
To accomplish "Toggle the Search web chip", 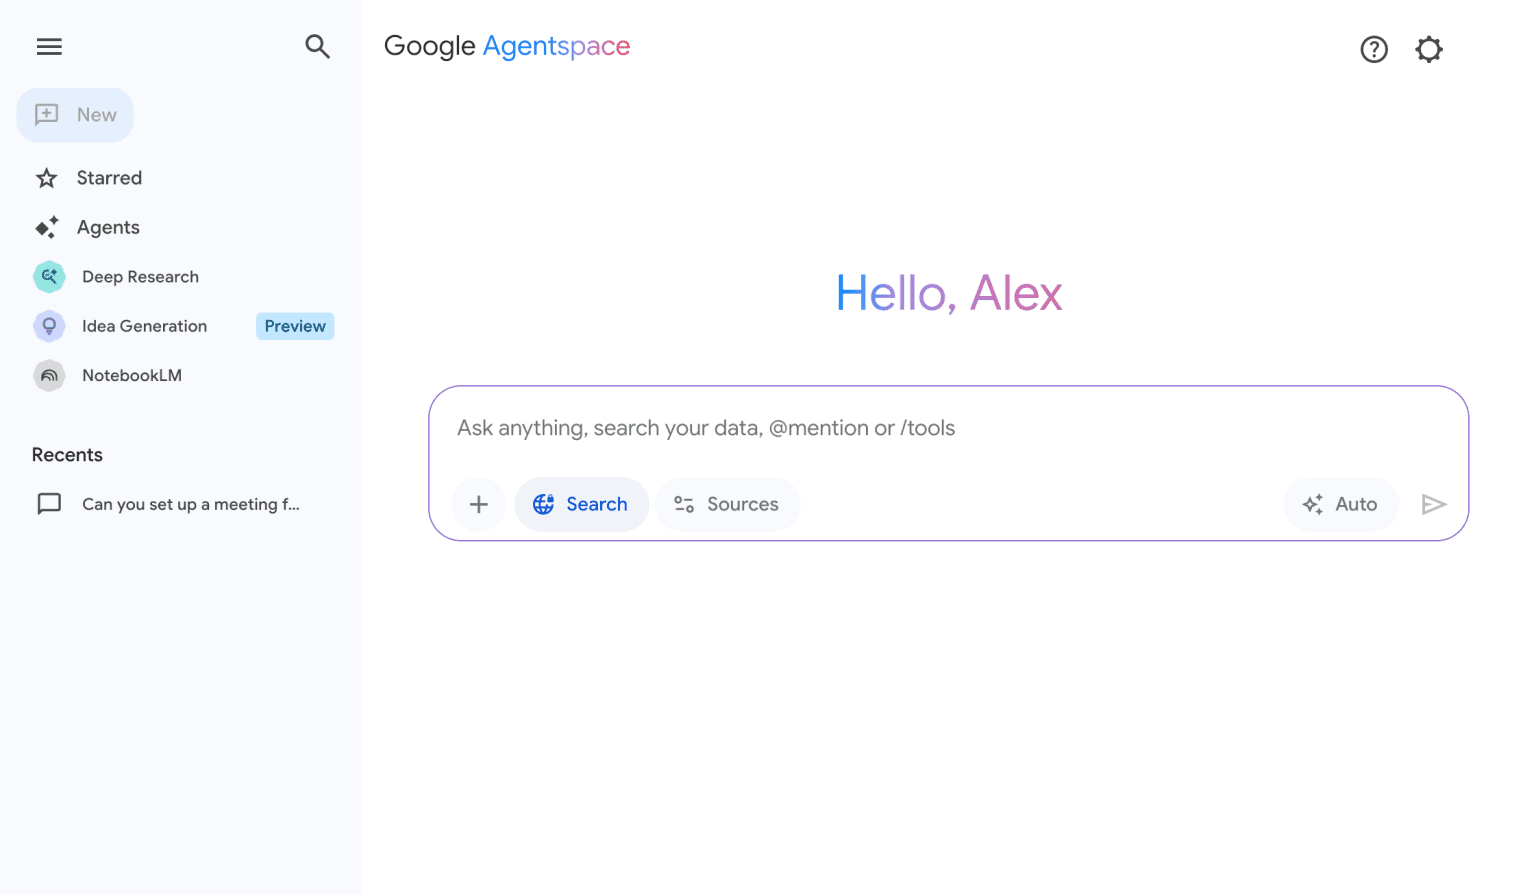I will [x=581, y=504].
